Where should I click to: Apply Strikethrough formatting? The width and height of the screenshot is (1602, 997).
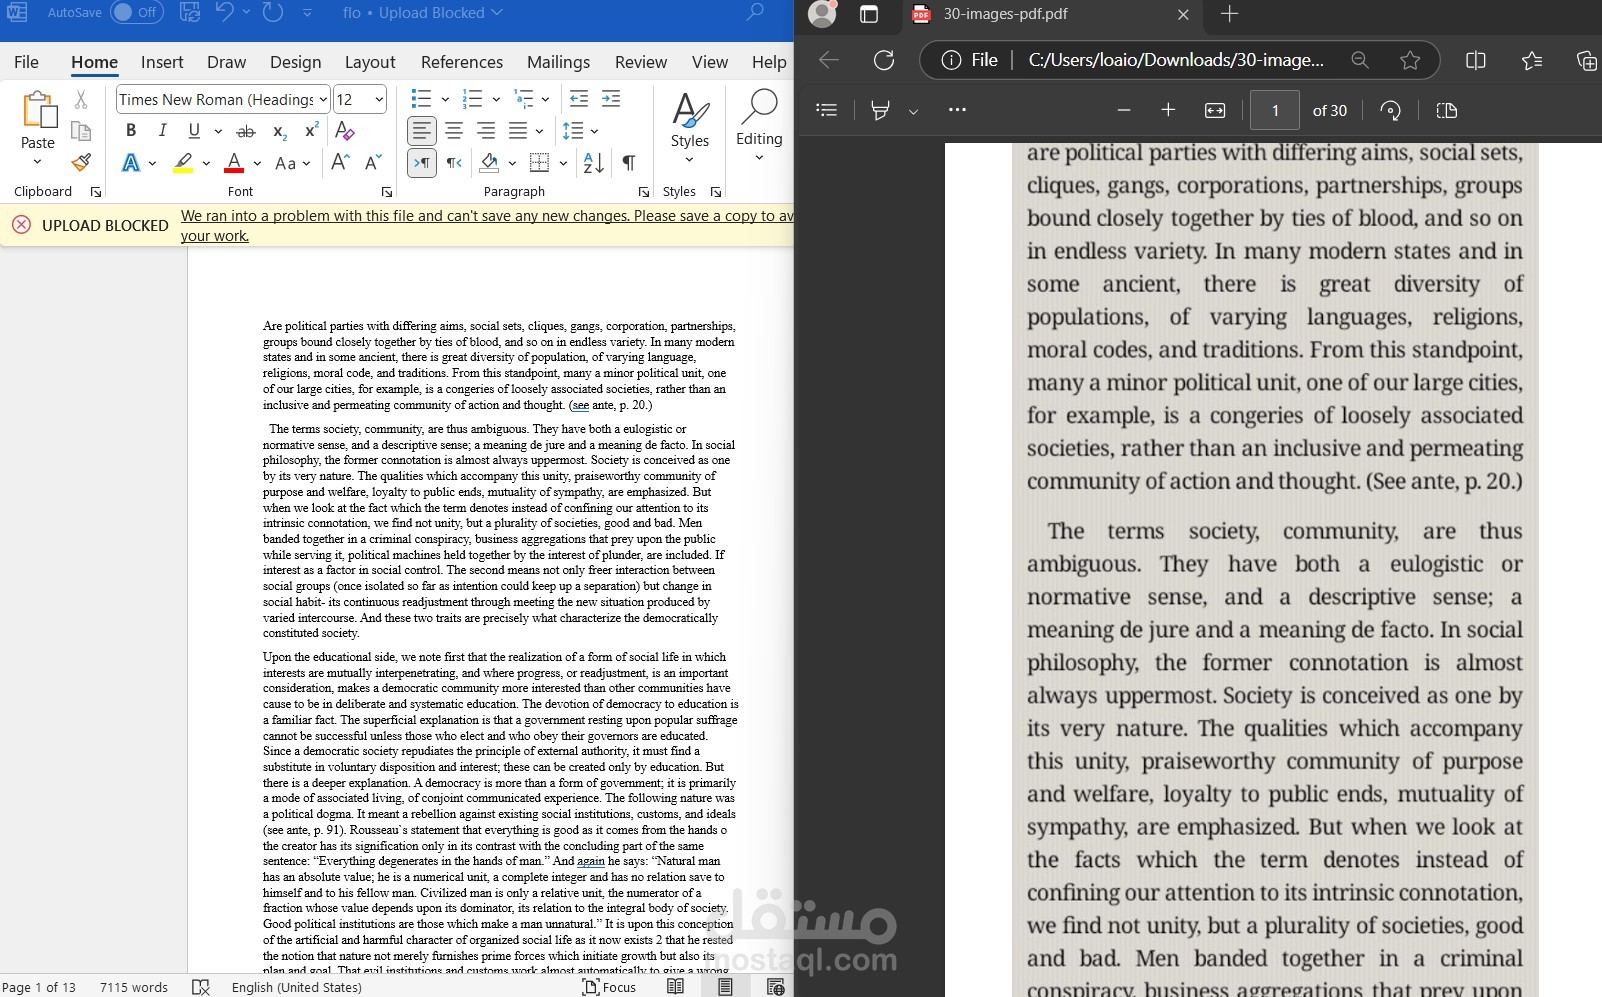pos(246,131)
